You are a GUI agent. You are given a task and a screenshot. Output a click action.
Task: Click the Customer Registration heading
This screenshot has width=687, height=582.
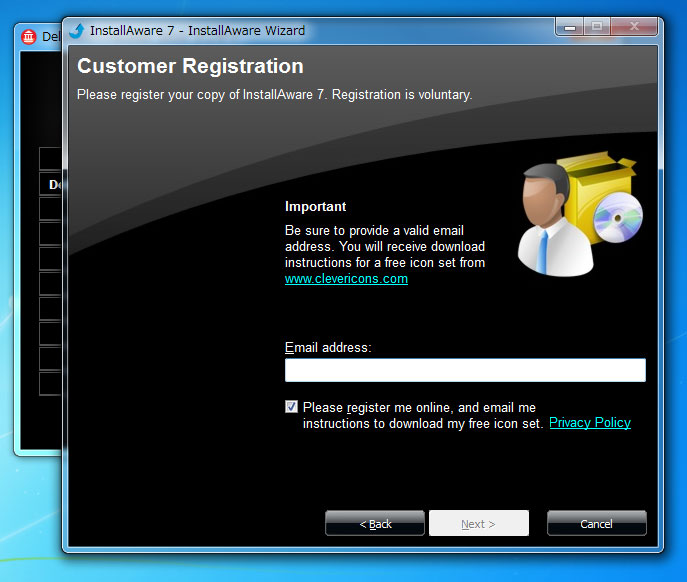tap(190, 66)
